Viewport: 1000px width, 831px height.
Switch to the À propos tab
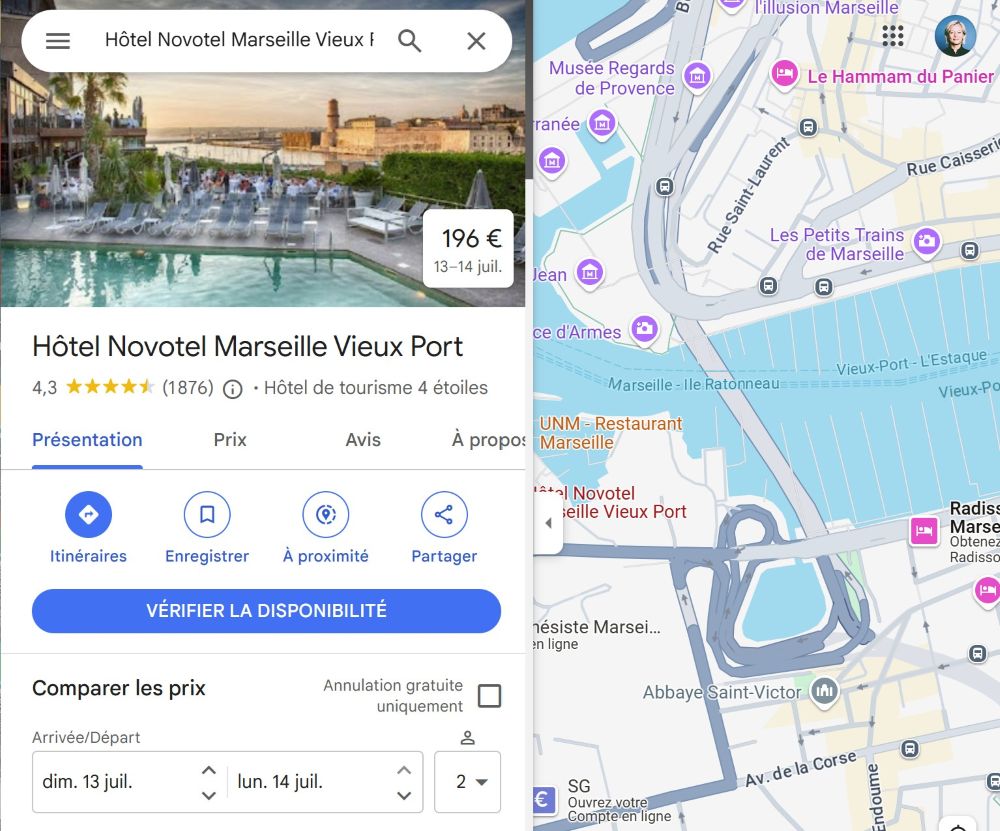[489, 440]
